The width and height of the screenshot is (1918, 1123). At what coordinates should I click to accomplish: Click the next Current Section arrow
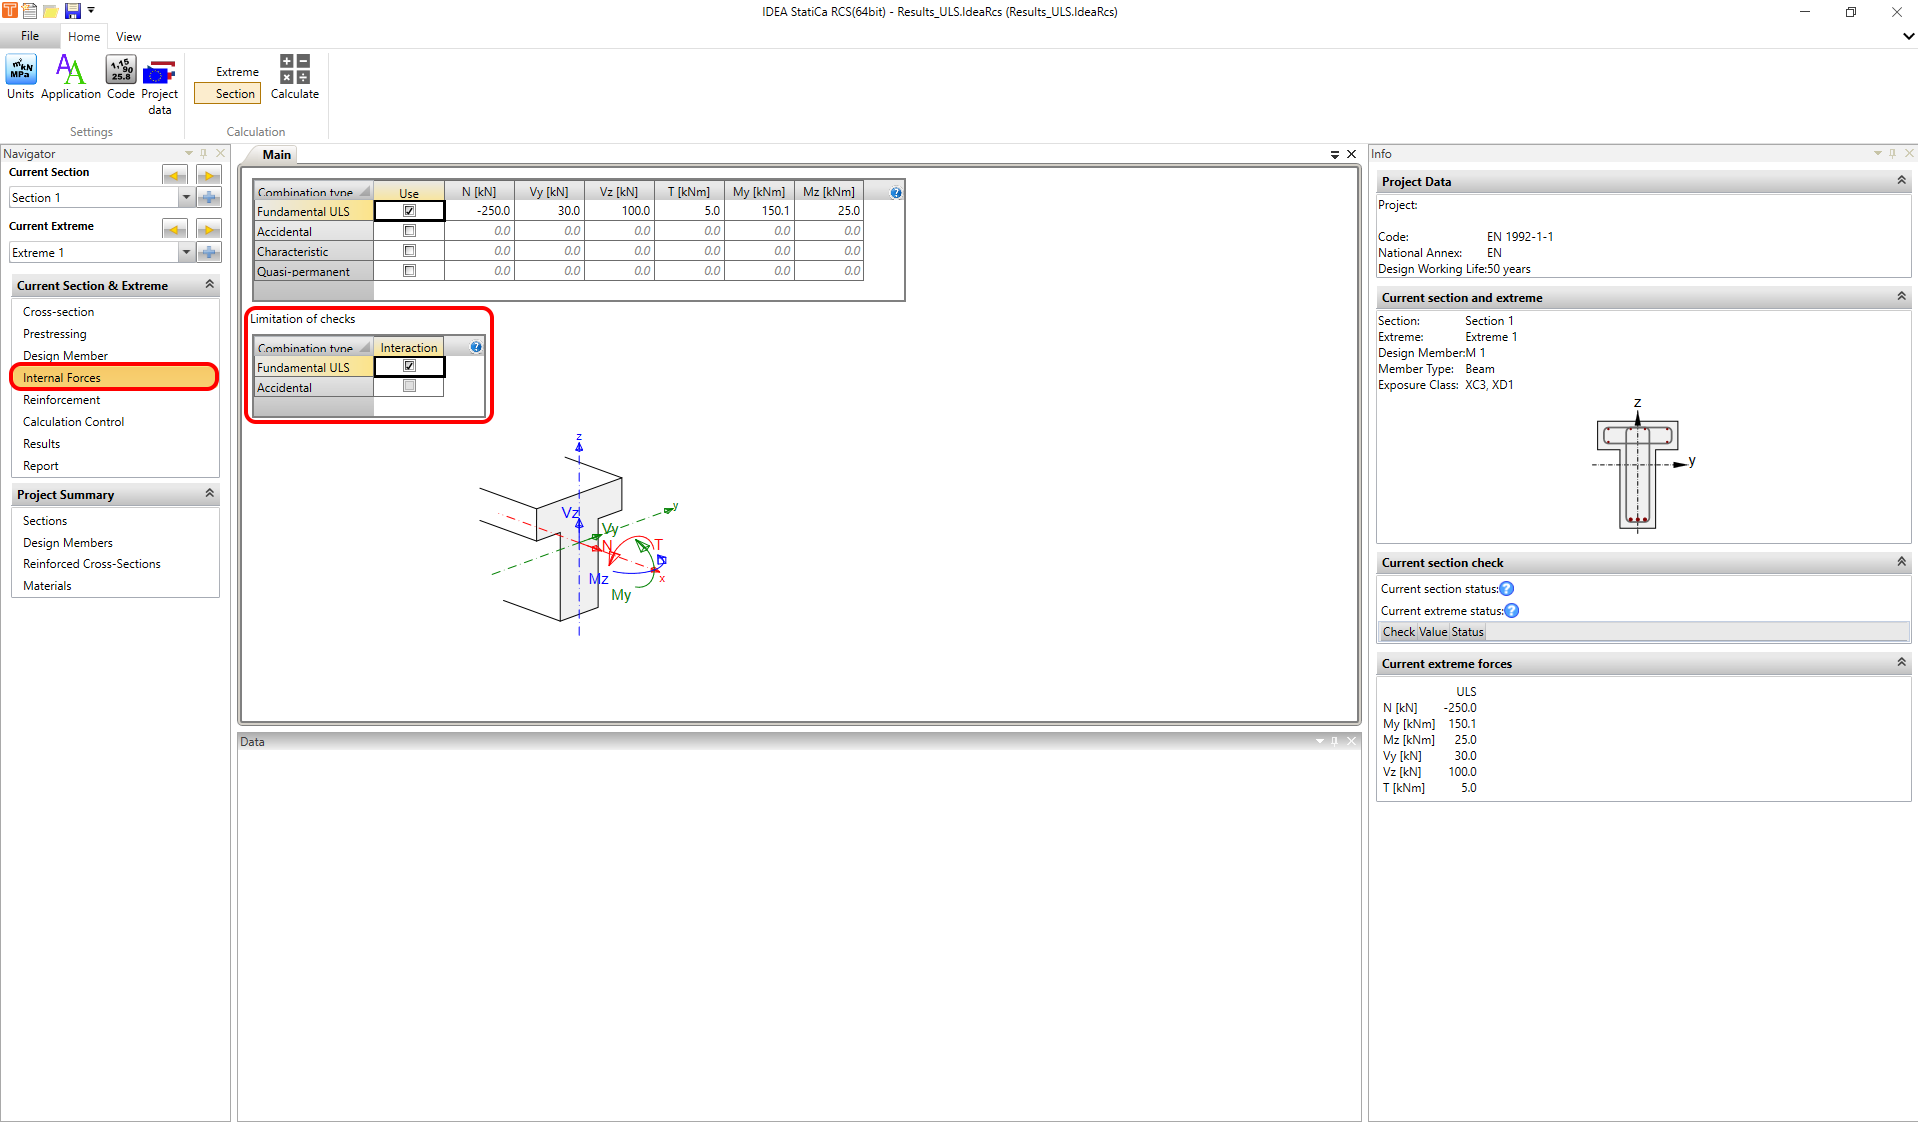tap(208, 174)
